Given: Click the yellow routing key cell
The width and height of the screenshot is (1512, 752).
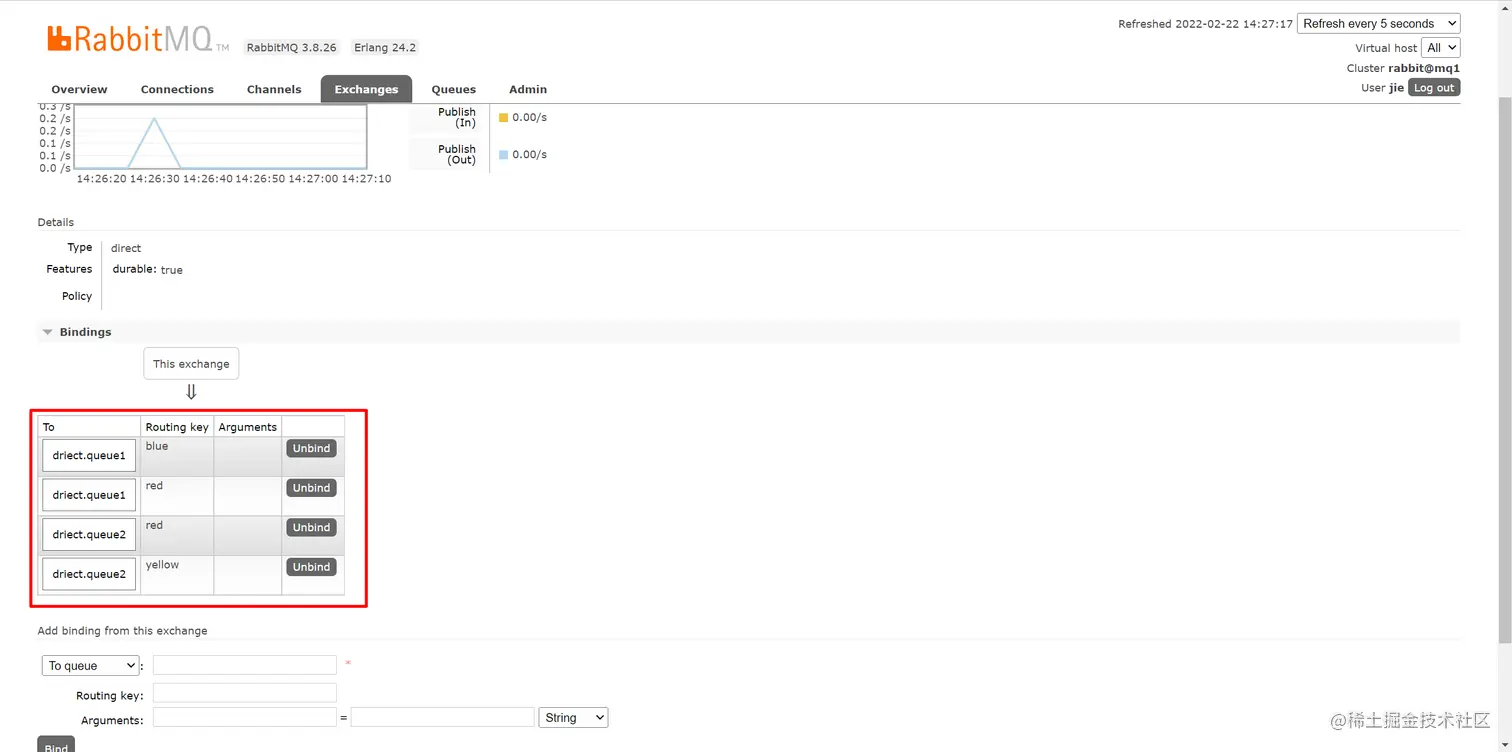Looking at the screenshot, I should pos(177,575).
